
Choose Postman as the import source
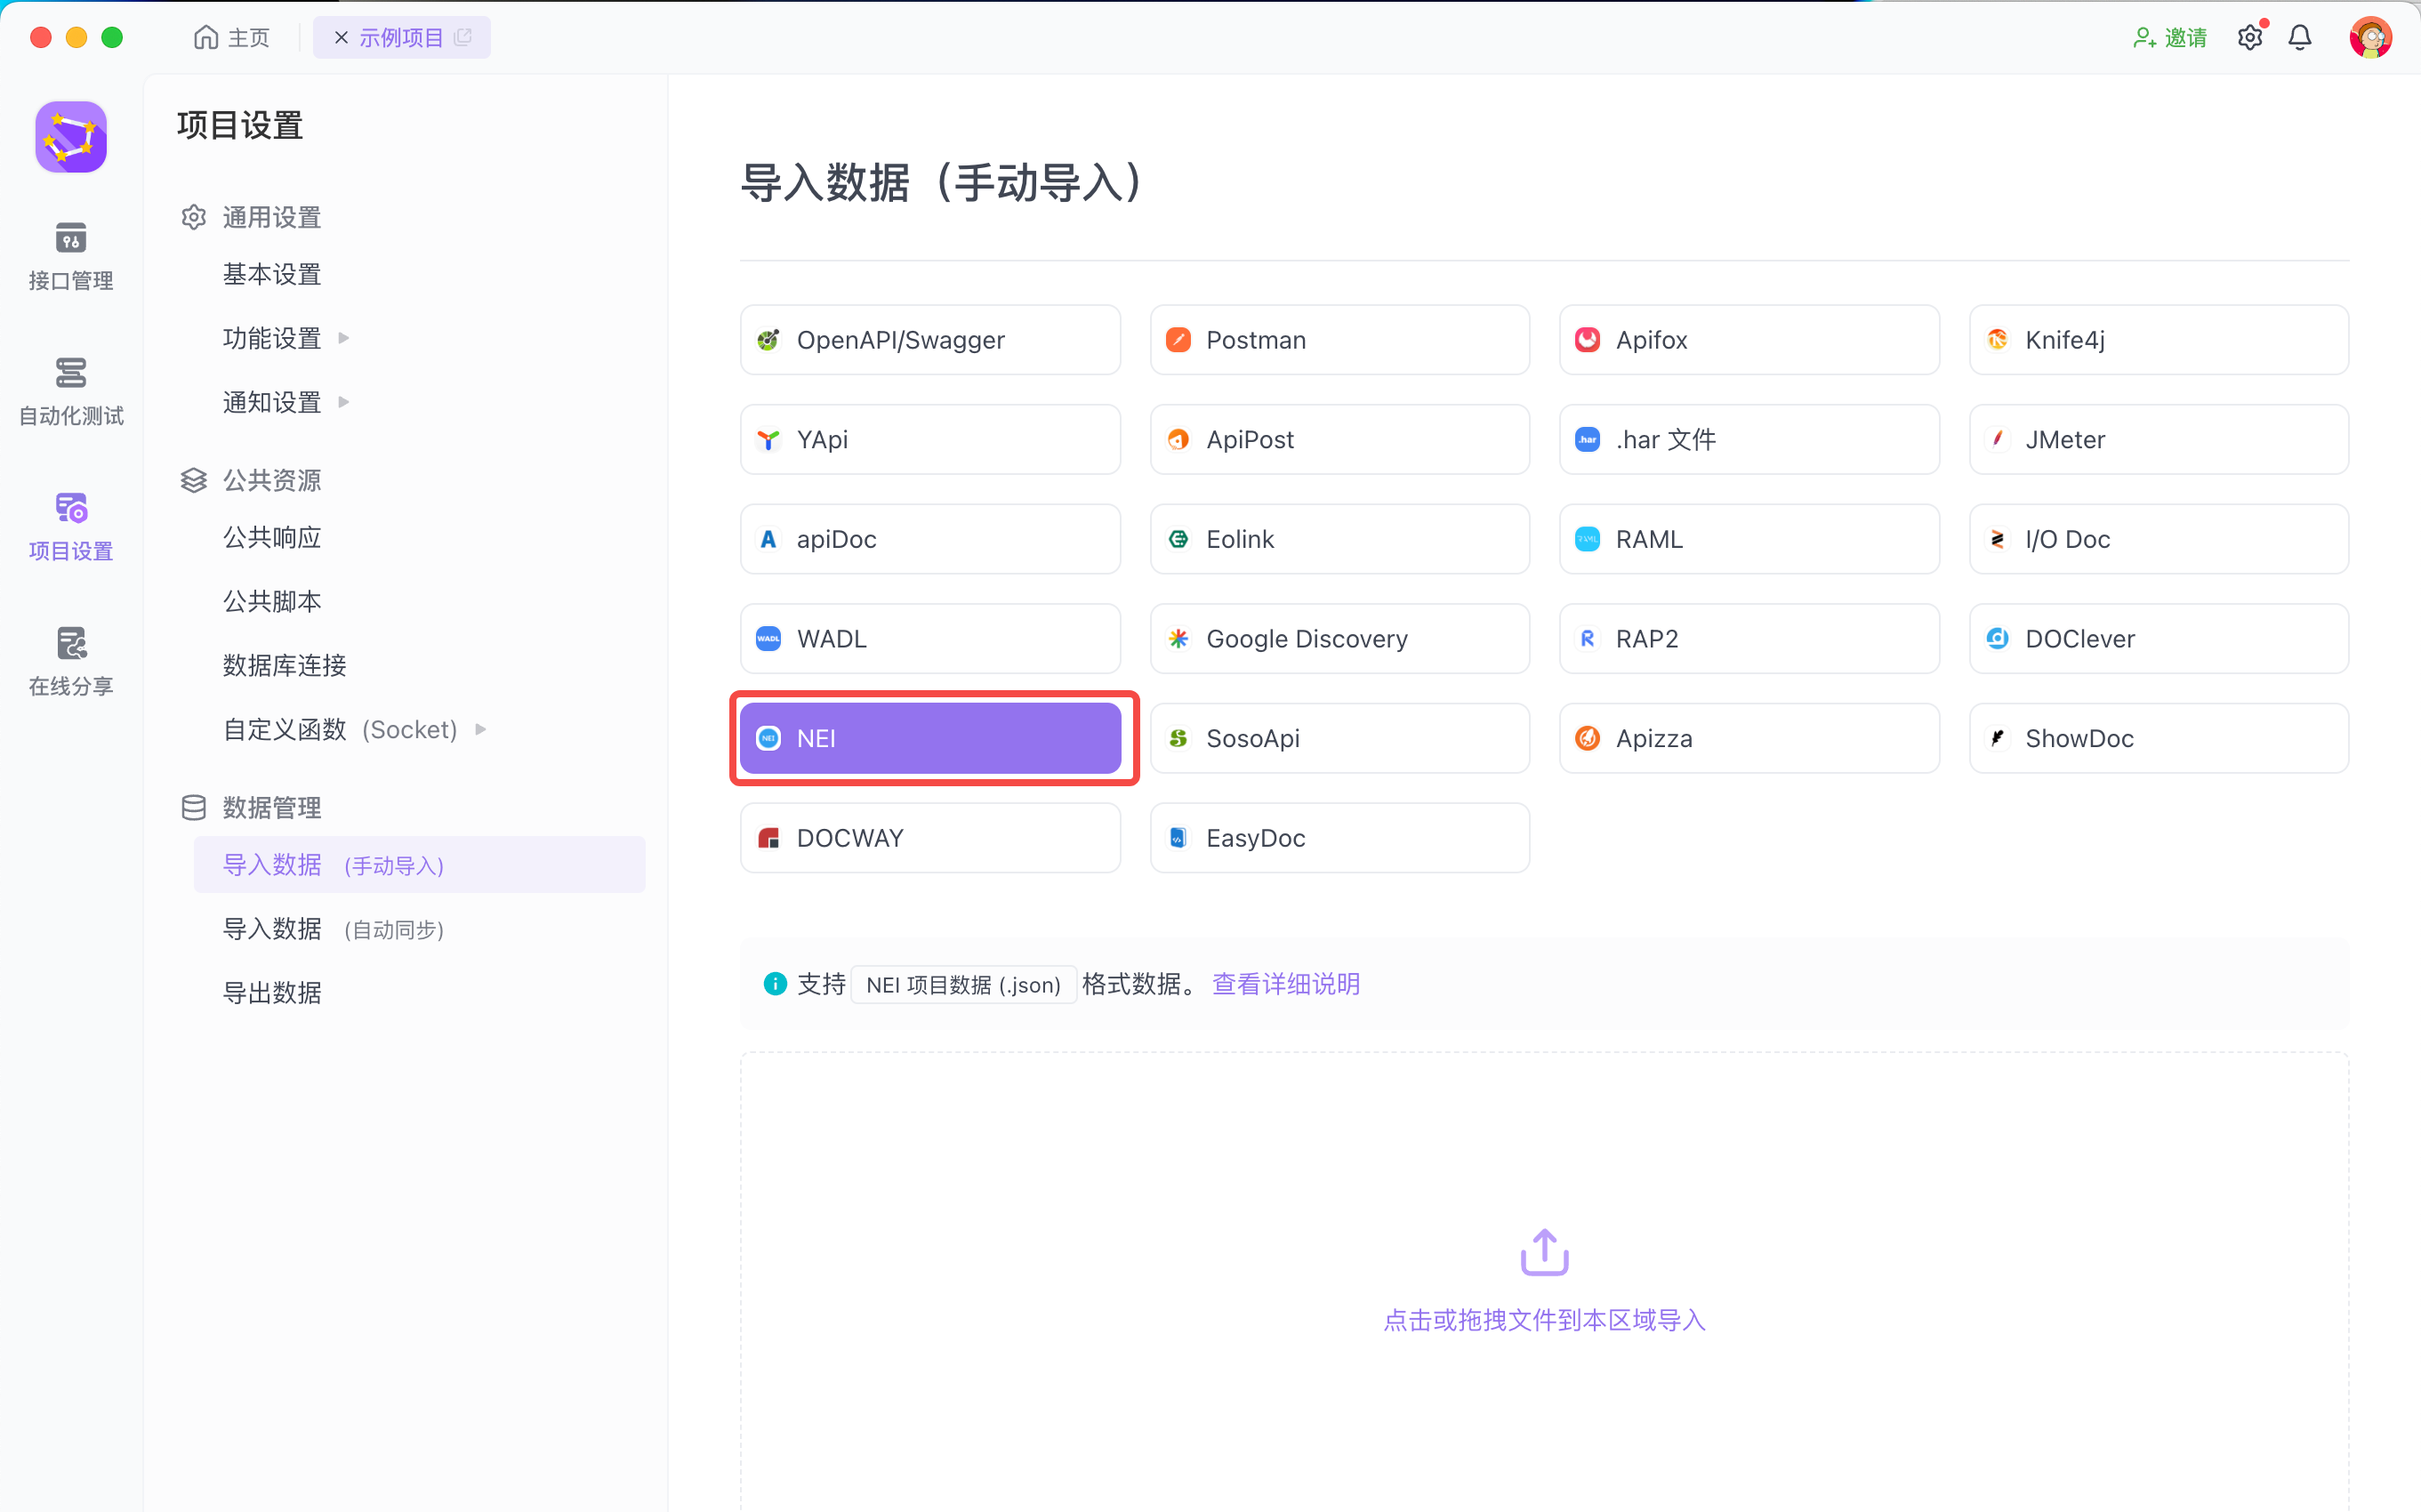pyautogui.click(x=1339, y=340)
